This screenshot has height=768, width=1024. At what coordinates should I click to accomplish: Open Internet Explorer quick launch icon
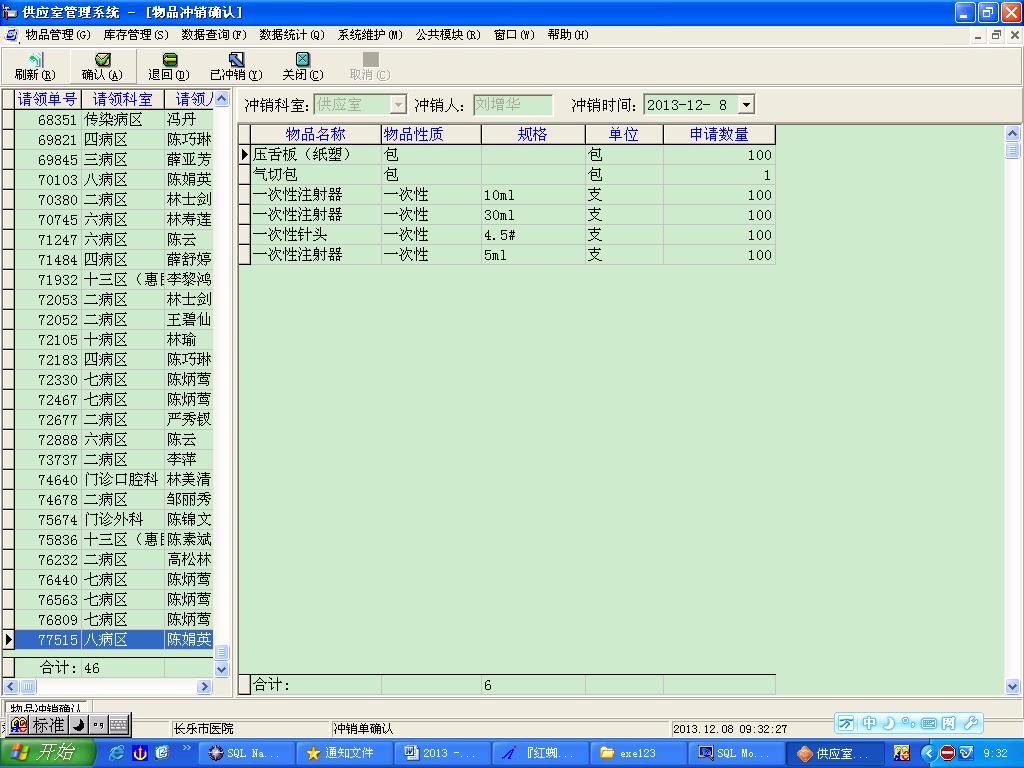118,753
